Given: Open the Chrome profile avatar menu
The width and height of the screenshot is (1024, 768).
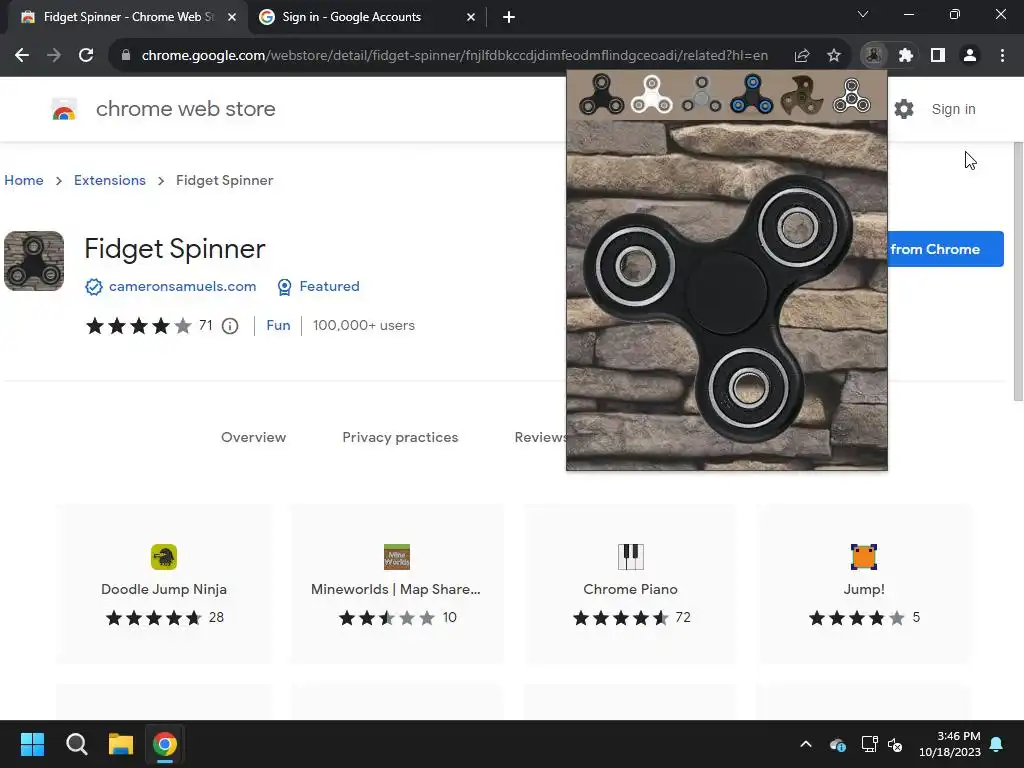Looking at the screenshot, I should point(970,56).
